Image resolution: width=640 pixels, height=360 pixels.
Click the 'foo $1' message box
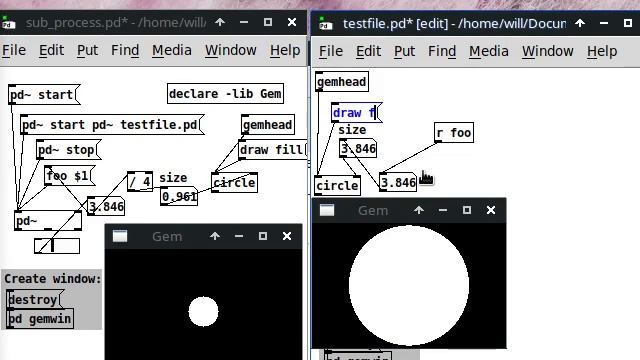69,176
